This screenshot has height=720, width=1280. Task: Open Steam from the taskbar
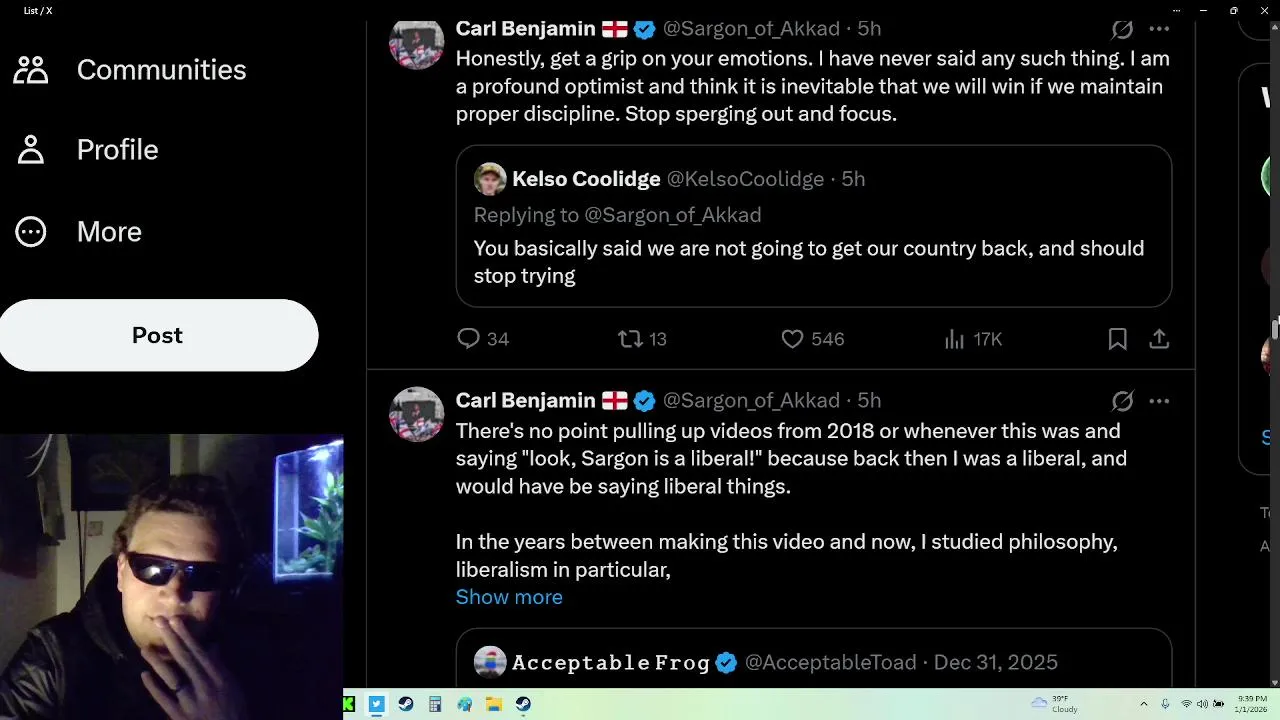[x=405, y=704]
